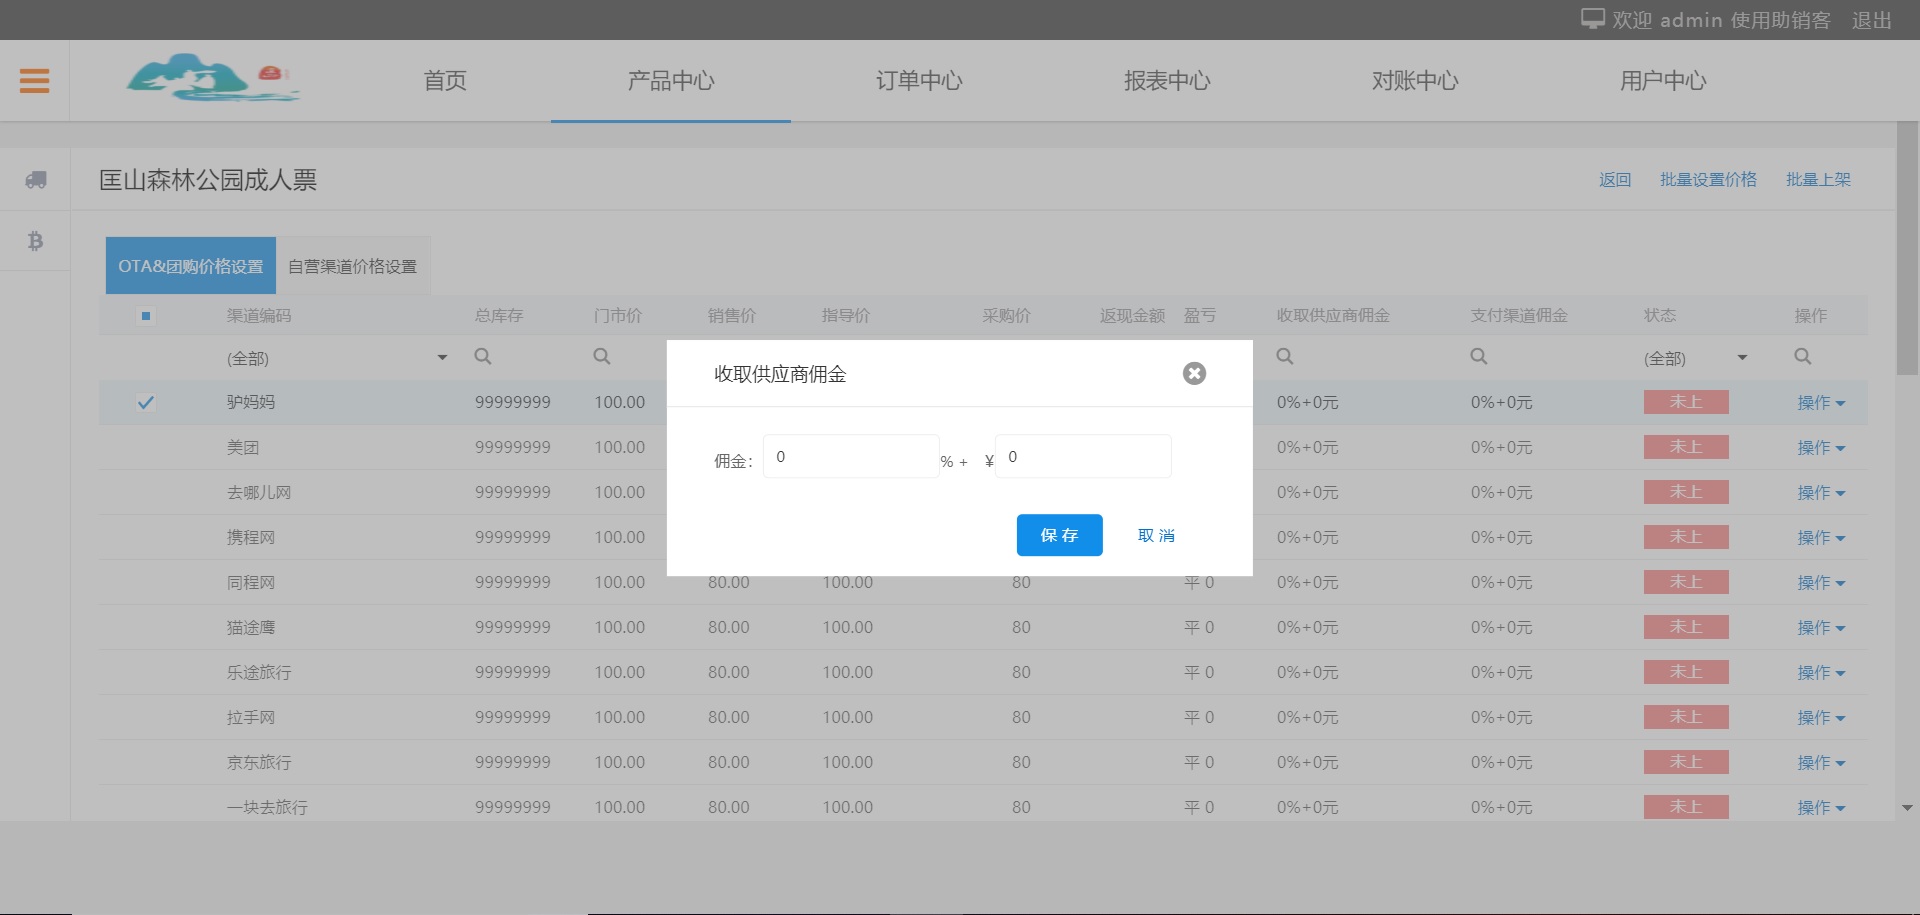Switch to 自营渠道价格设置 tab
Image resolution: width=1920 pixels, height=915 pixels.
352,266
